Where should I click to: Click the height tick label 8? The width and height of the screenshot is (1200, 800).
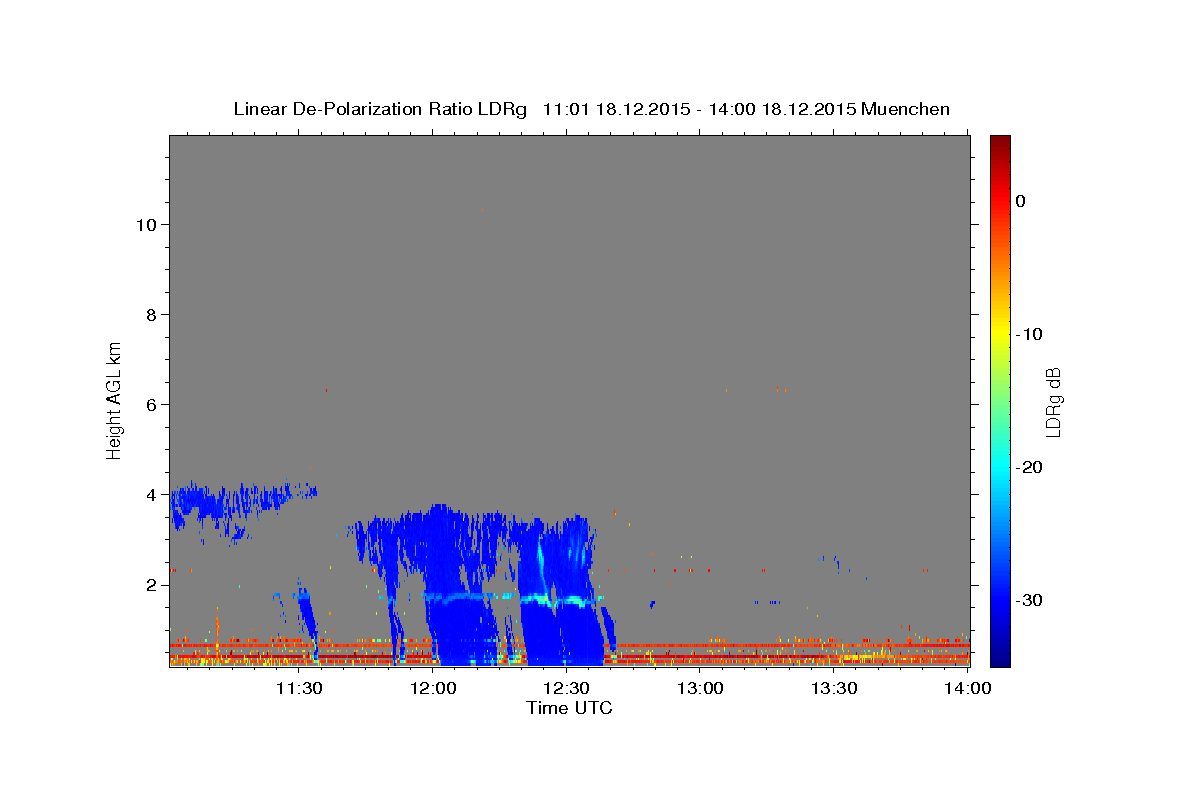click(x=150, y=315)
